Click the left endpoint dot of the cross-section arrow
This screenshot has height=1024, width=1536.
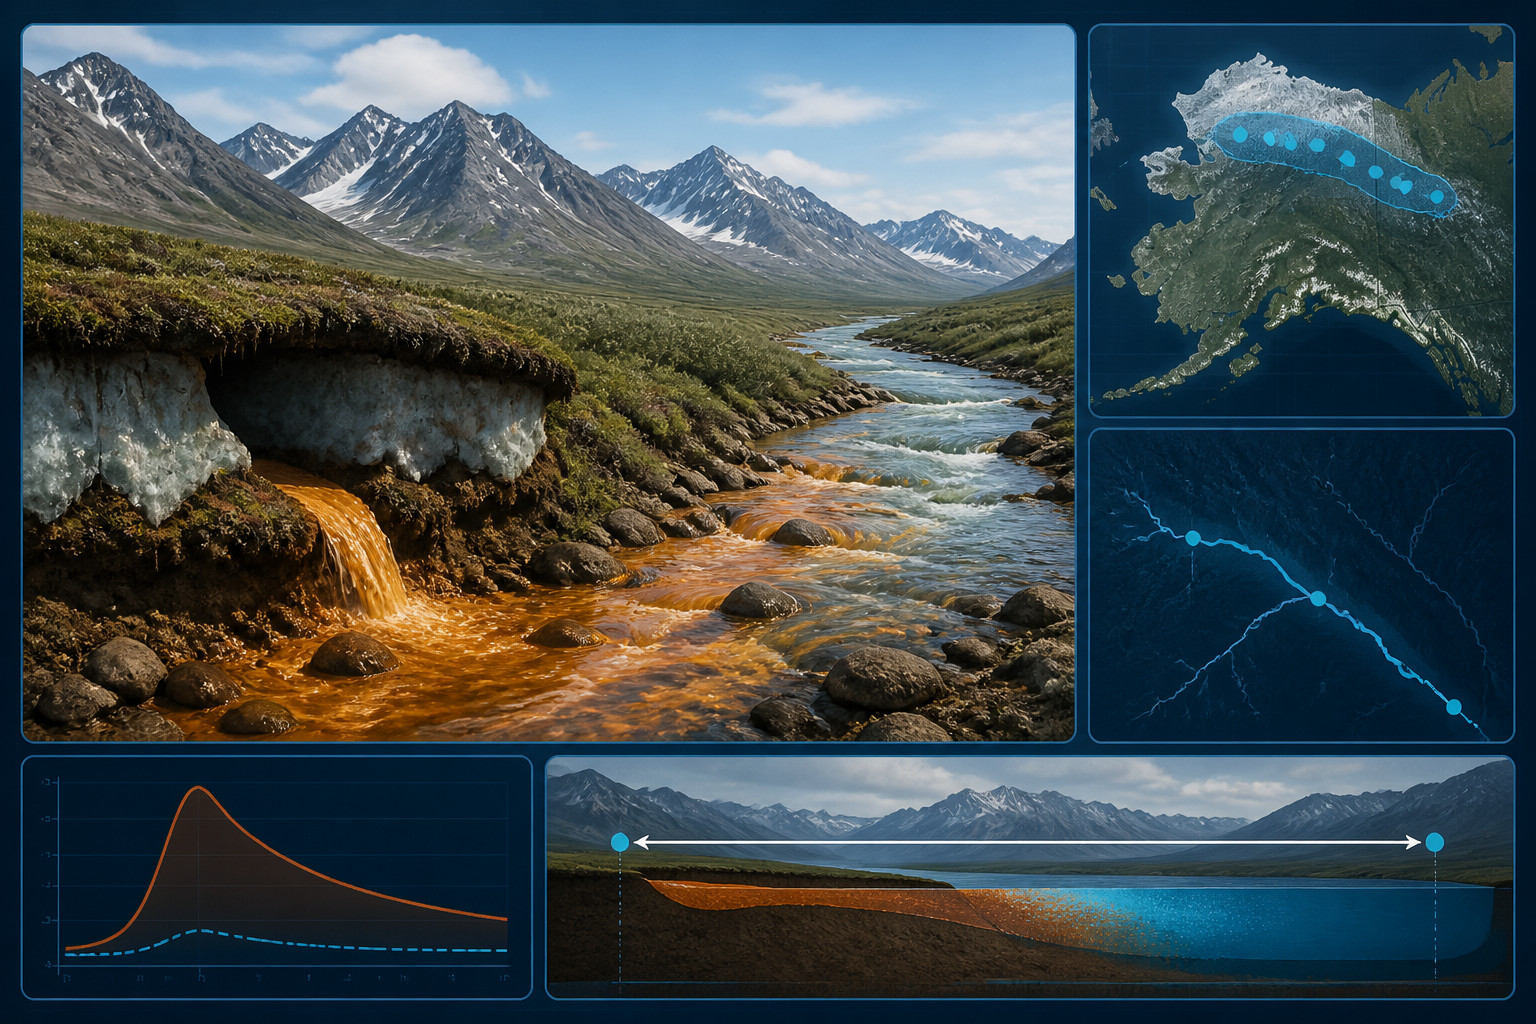click(x=620, y=843)
